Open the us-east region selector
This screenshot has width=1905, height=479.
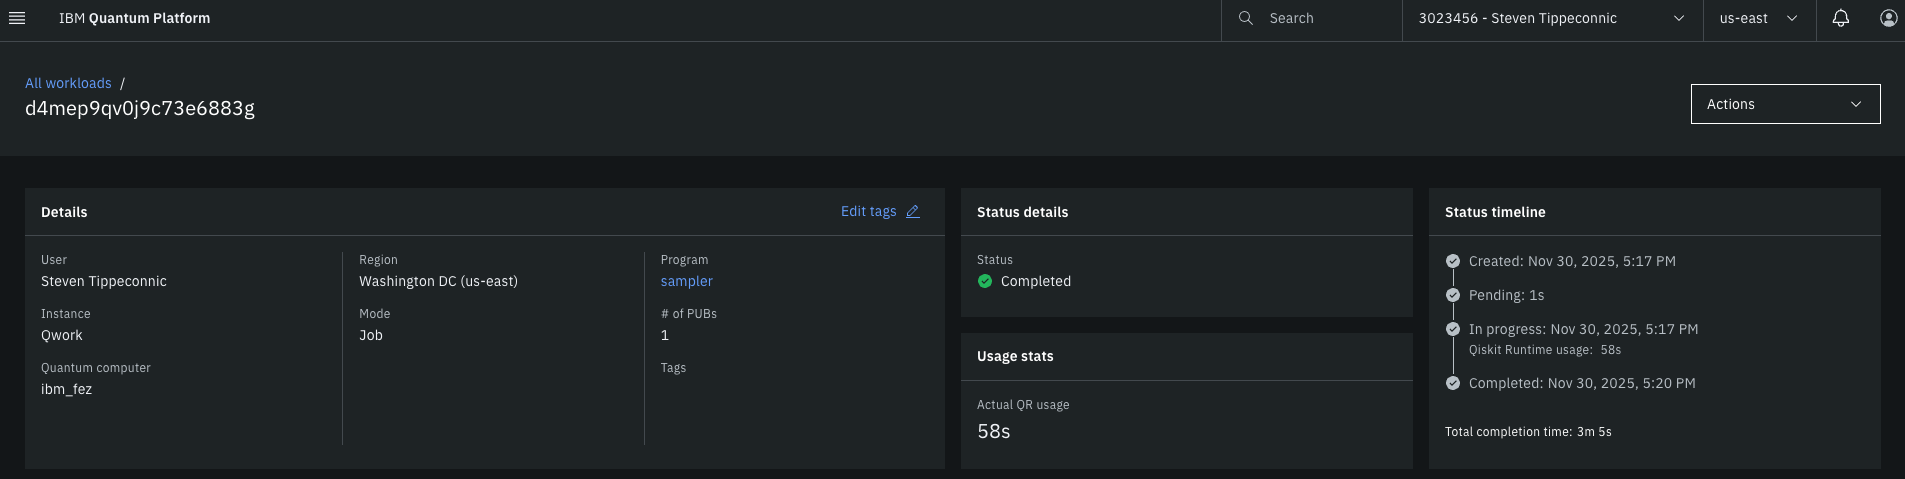tap(1758, 18)
